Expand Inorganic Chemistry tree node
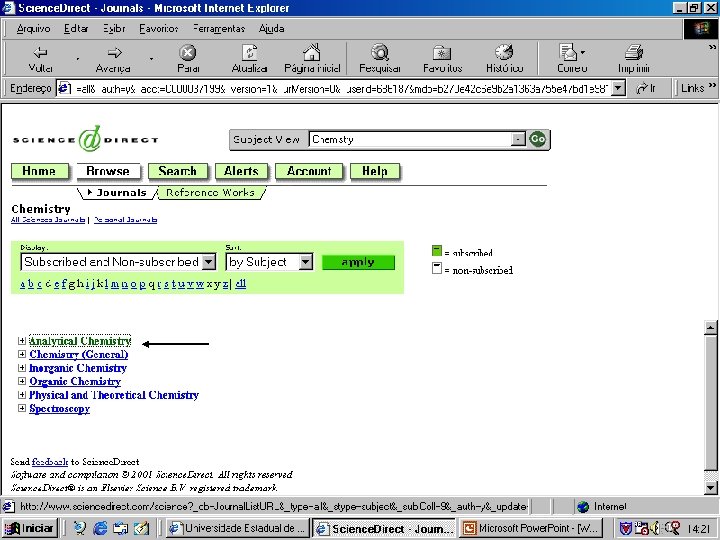Screen dimensions: 720x540 tap(22, 368)
